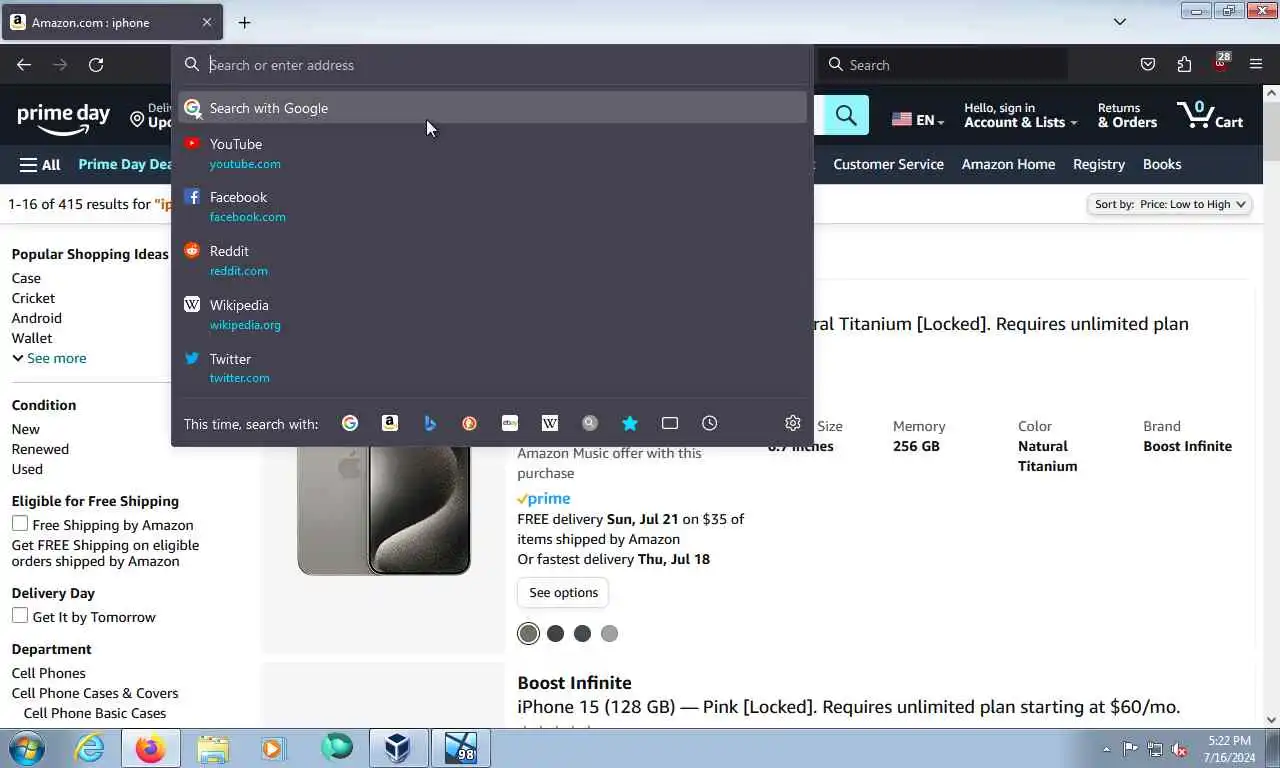The height and width of the screenshot is (768, 1280).
Task: Choose YouTube suggestion
Action: (492, 153)
